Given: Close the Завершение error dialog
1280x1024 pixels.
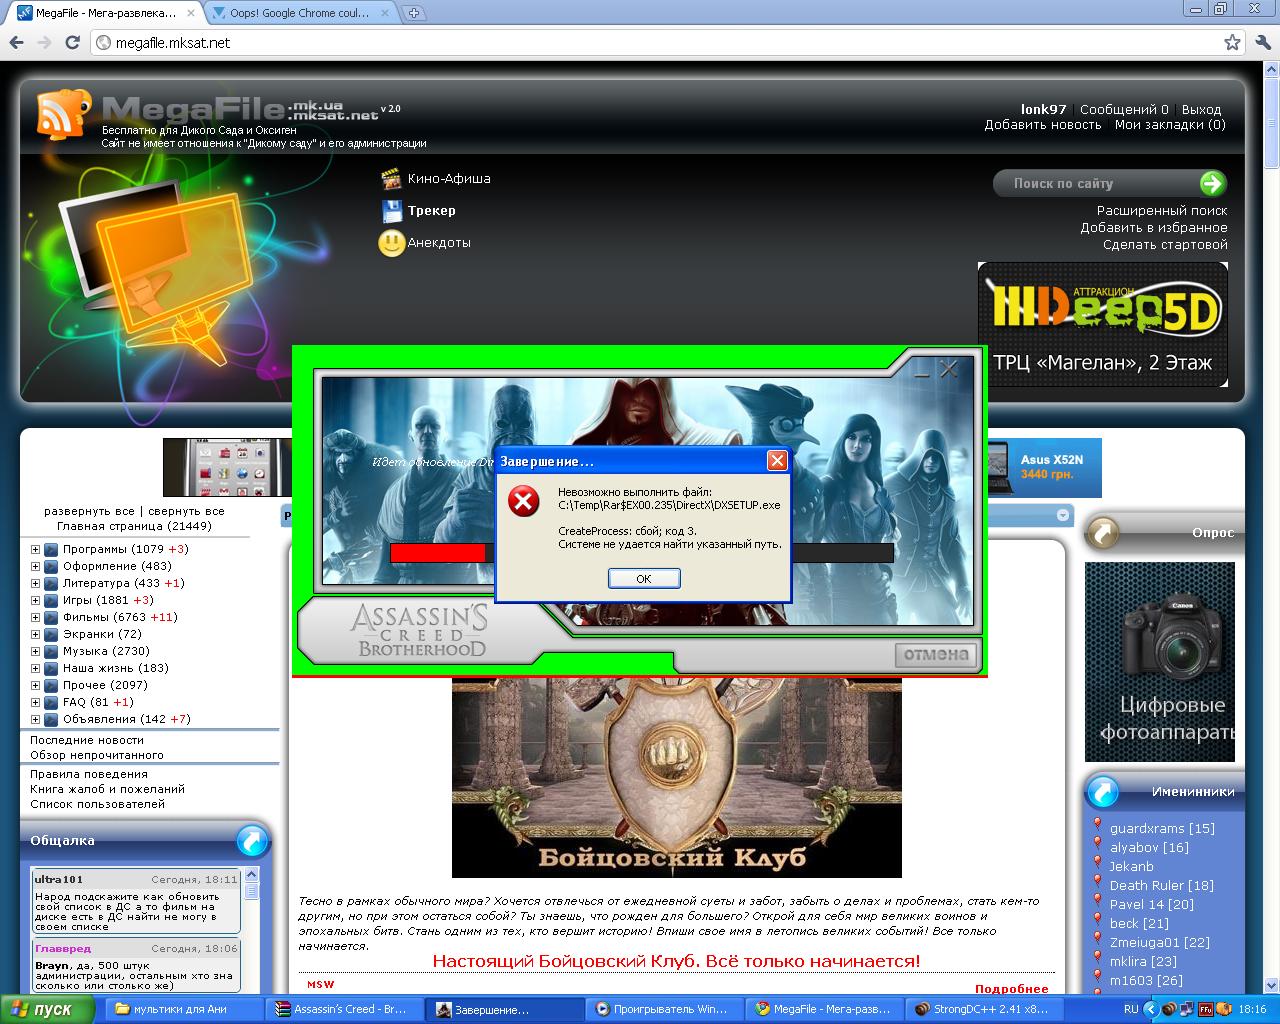Looking at the screenshot, I should (x=777, y=461).
